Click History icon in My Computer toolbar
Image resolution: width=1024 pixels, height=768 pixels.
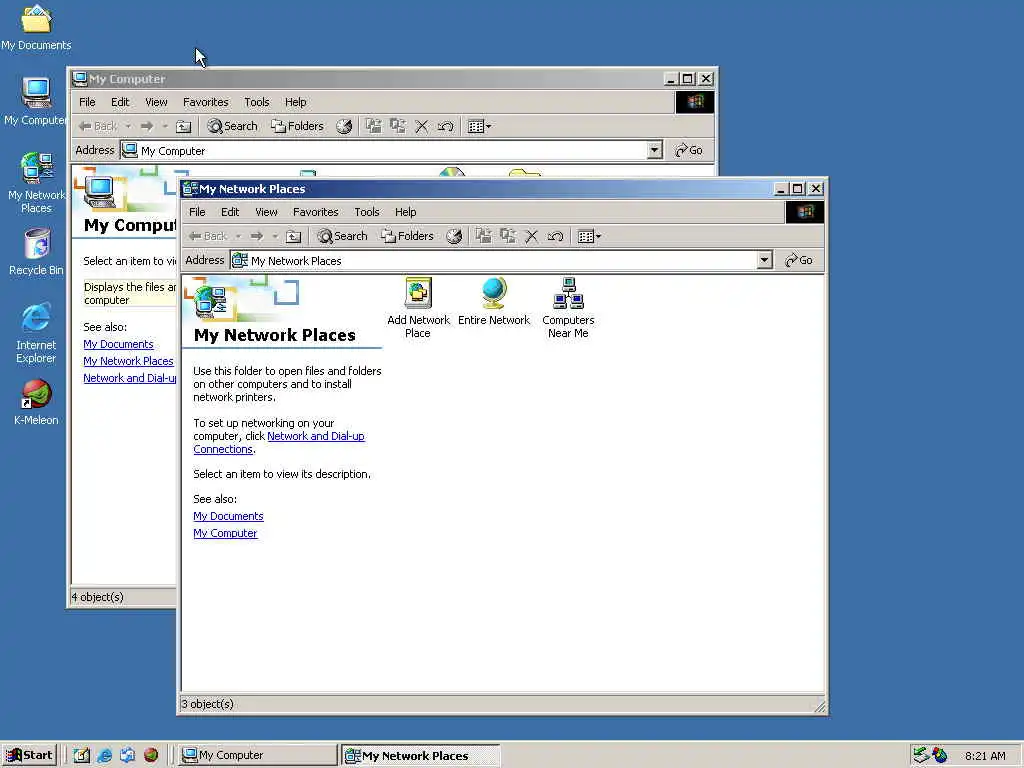[344, 126]
